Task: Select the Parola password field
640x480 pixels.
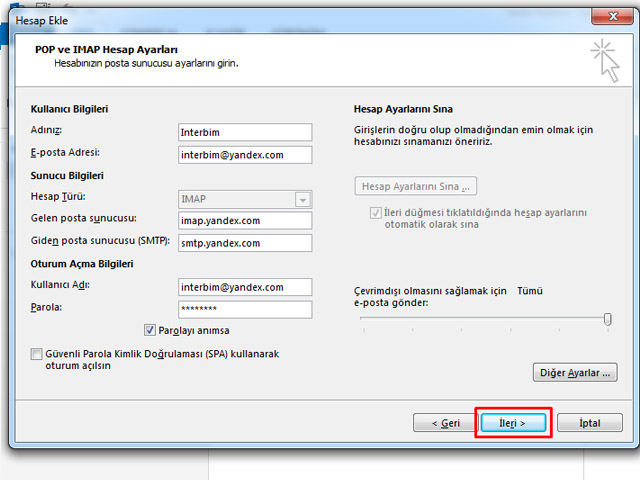Action: tap(245, 309)
